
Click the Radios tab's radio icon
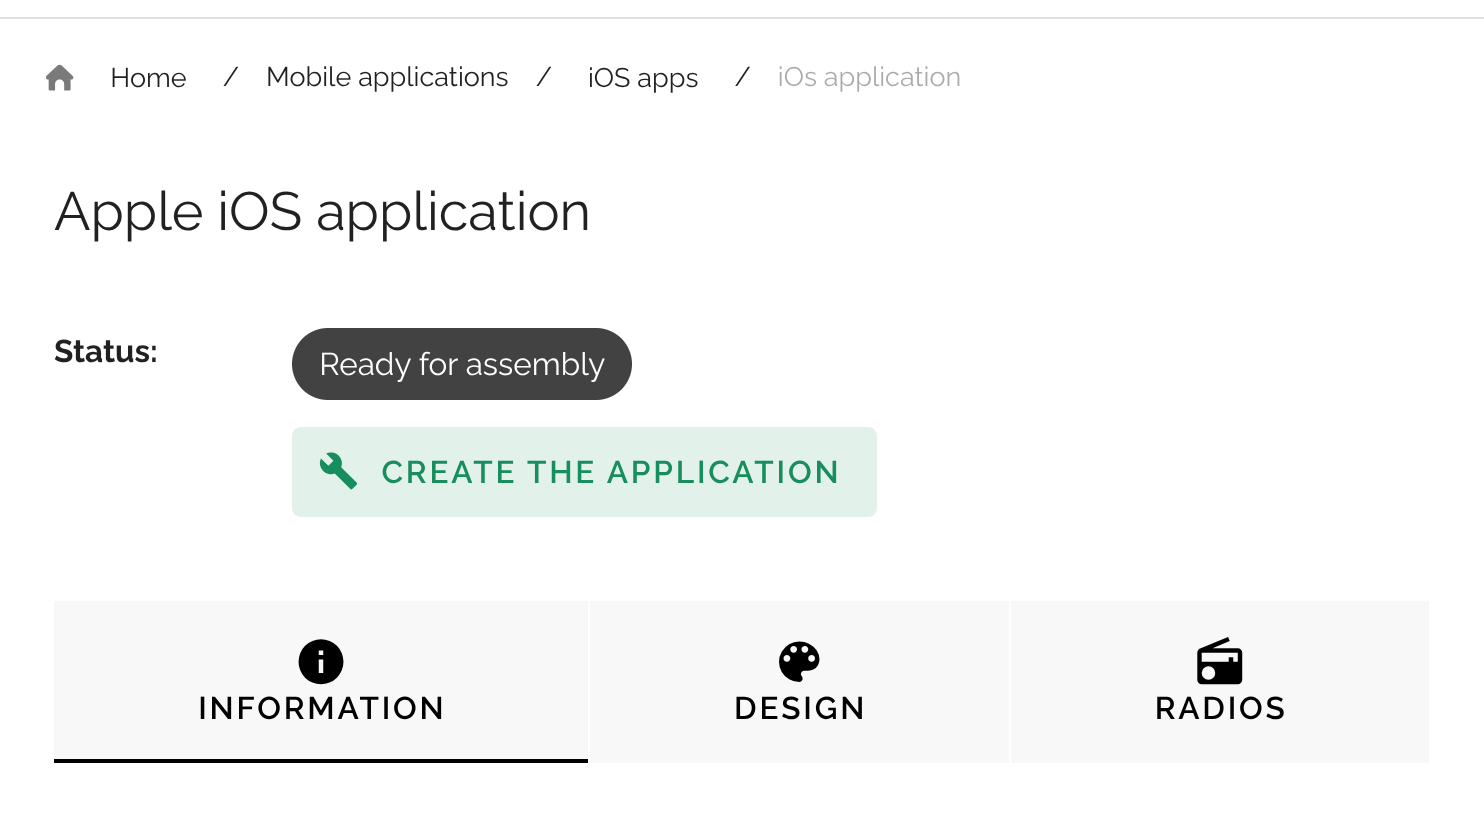click(1220, 662)
